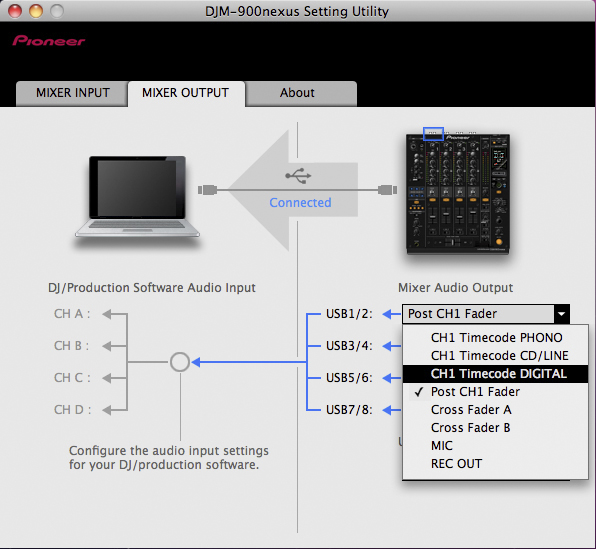
Task: Choose CH1 Timecode CD/LINE option
Action: (x=495, y=355)
